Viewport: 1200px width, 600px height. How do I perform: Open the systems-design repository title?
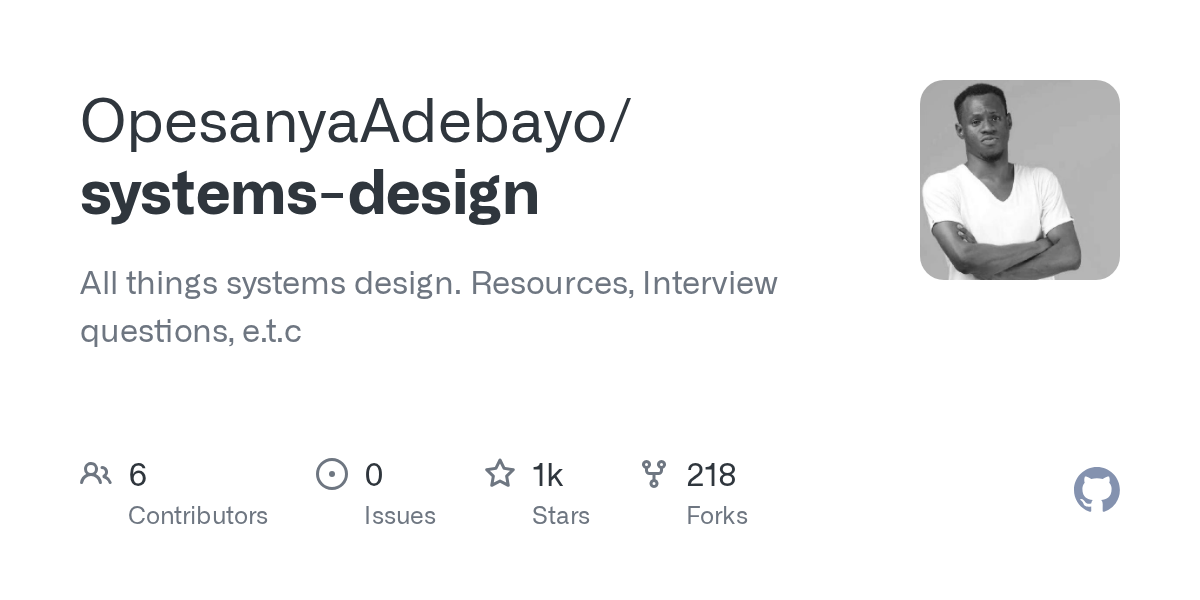[x=310, y=194]
